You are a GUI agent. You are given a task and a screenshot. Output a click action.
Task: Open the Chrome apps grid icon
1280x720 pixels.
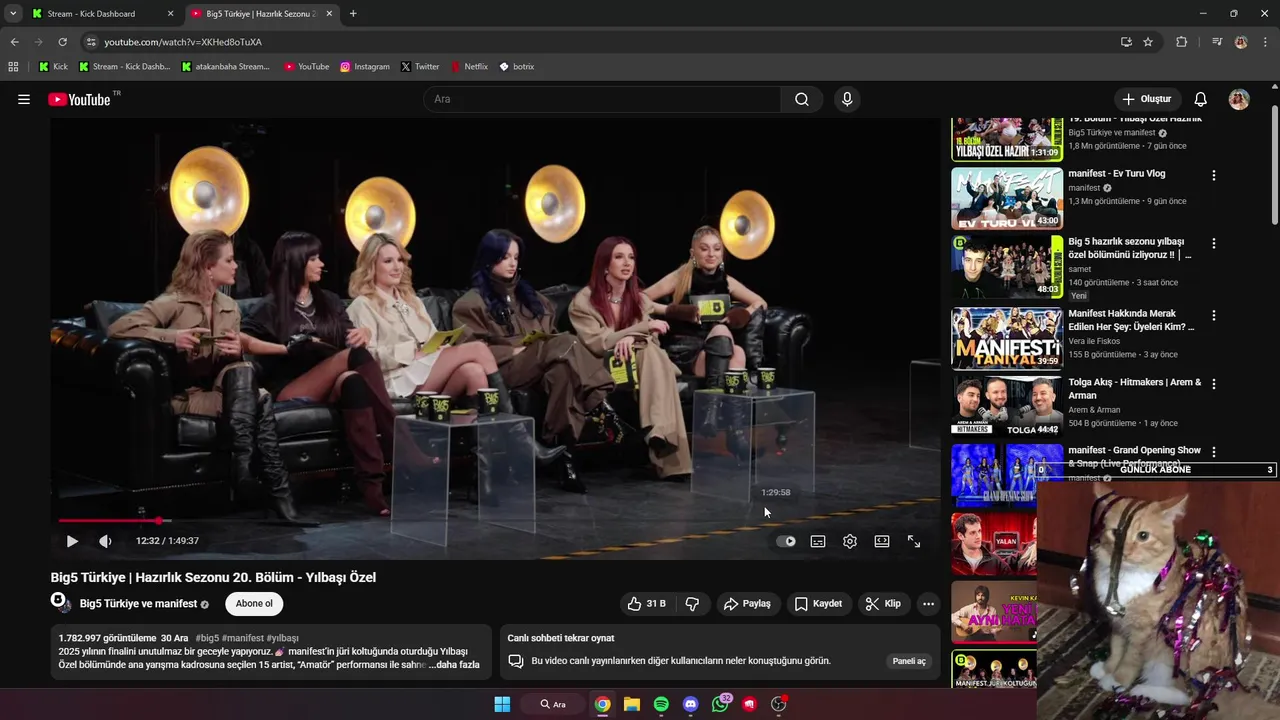13,67
